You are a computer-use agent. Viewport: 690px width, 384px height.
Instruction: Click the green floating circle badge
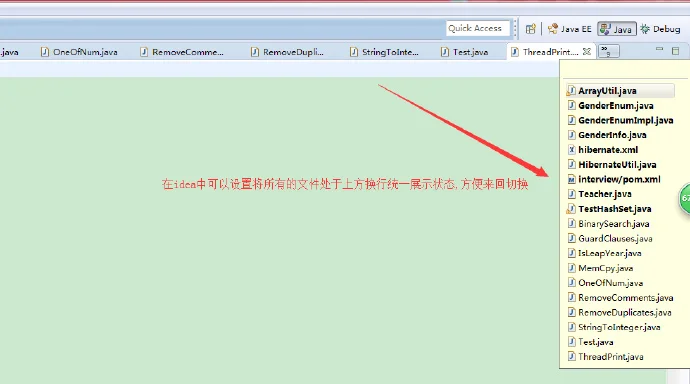[x=684, y=198]
